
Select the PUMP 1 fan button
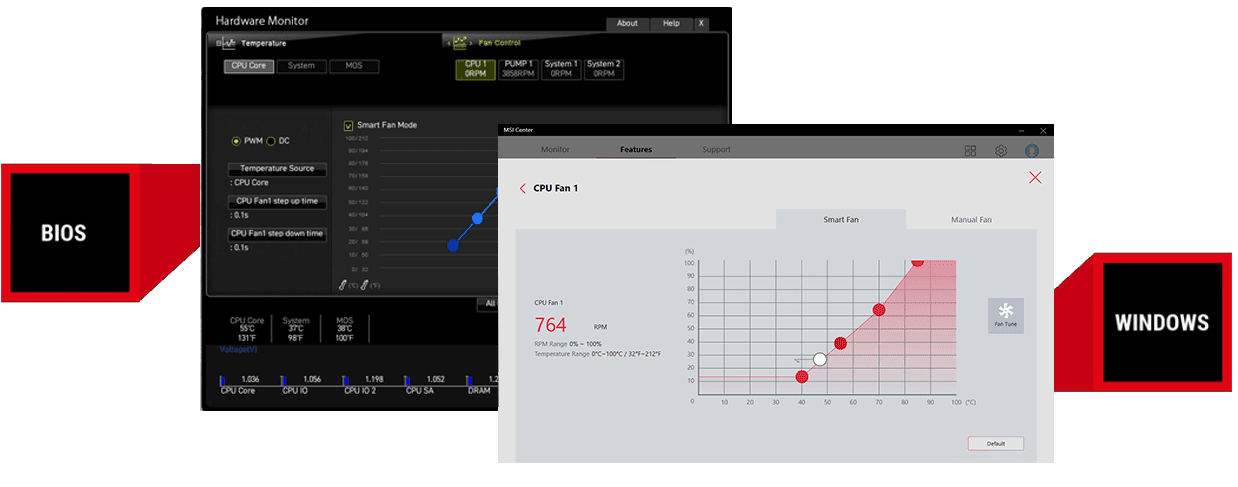(x=518, y=69)
